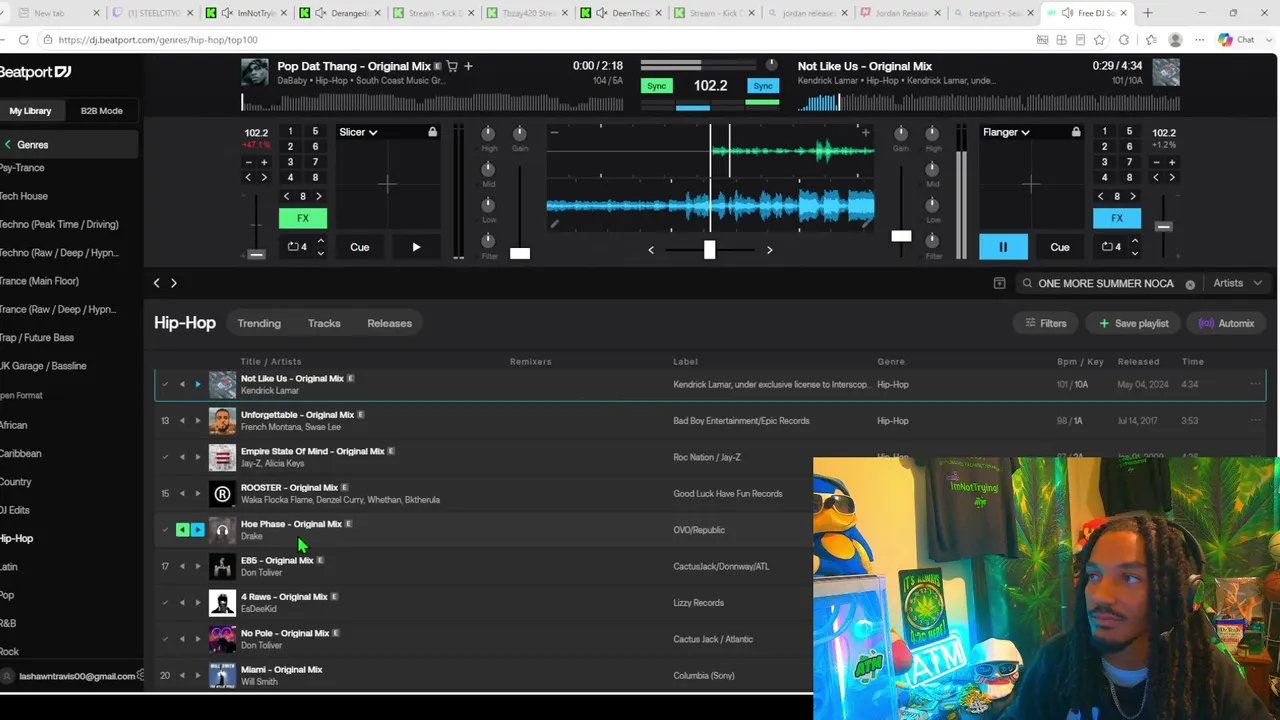Adjust the crossfader handle

point(709,250)
